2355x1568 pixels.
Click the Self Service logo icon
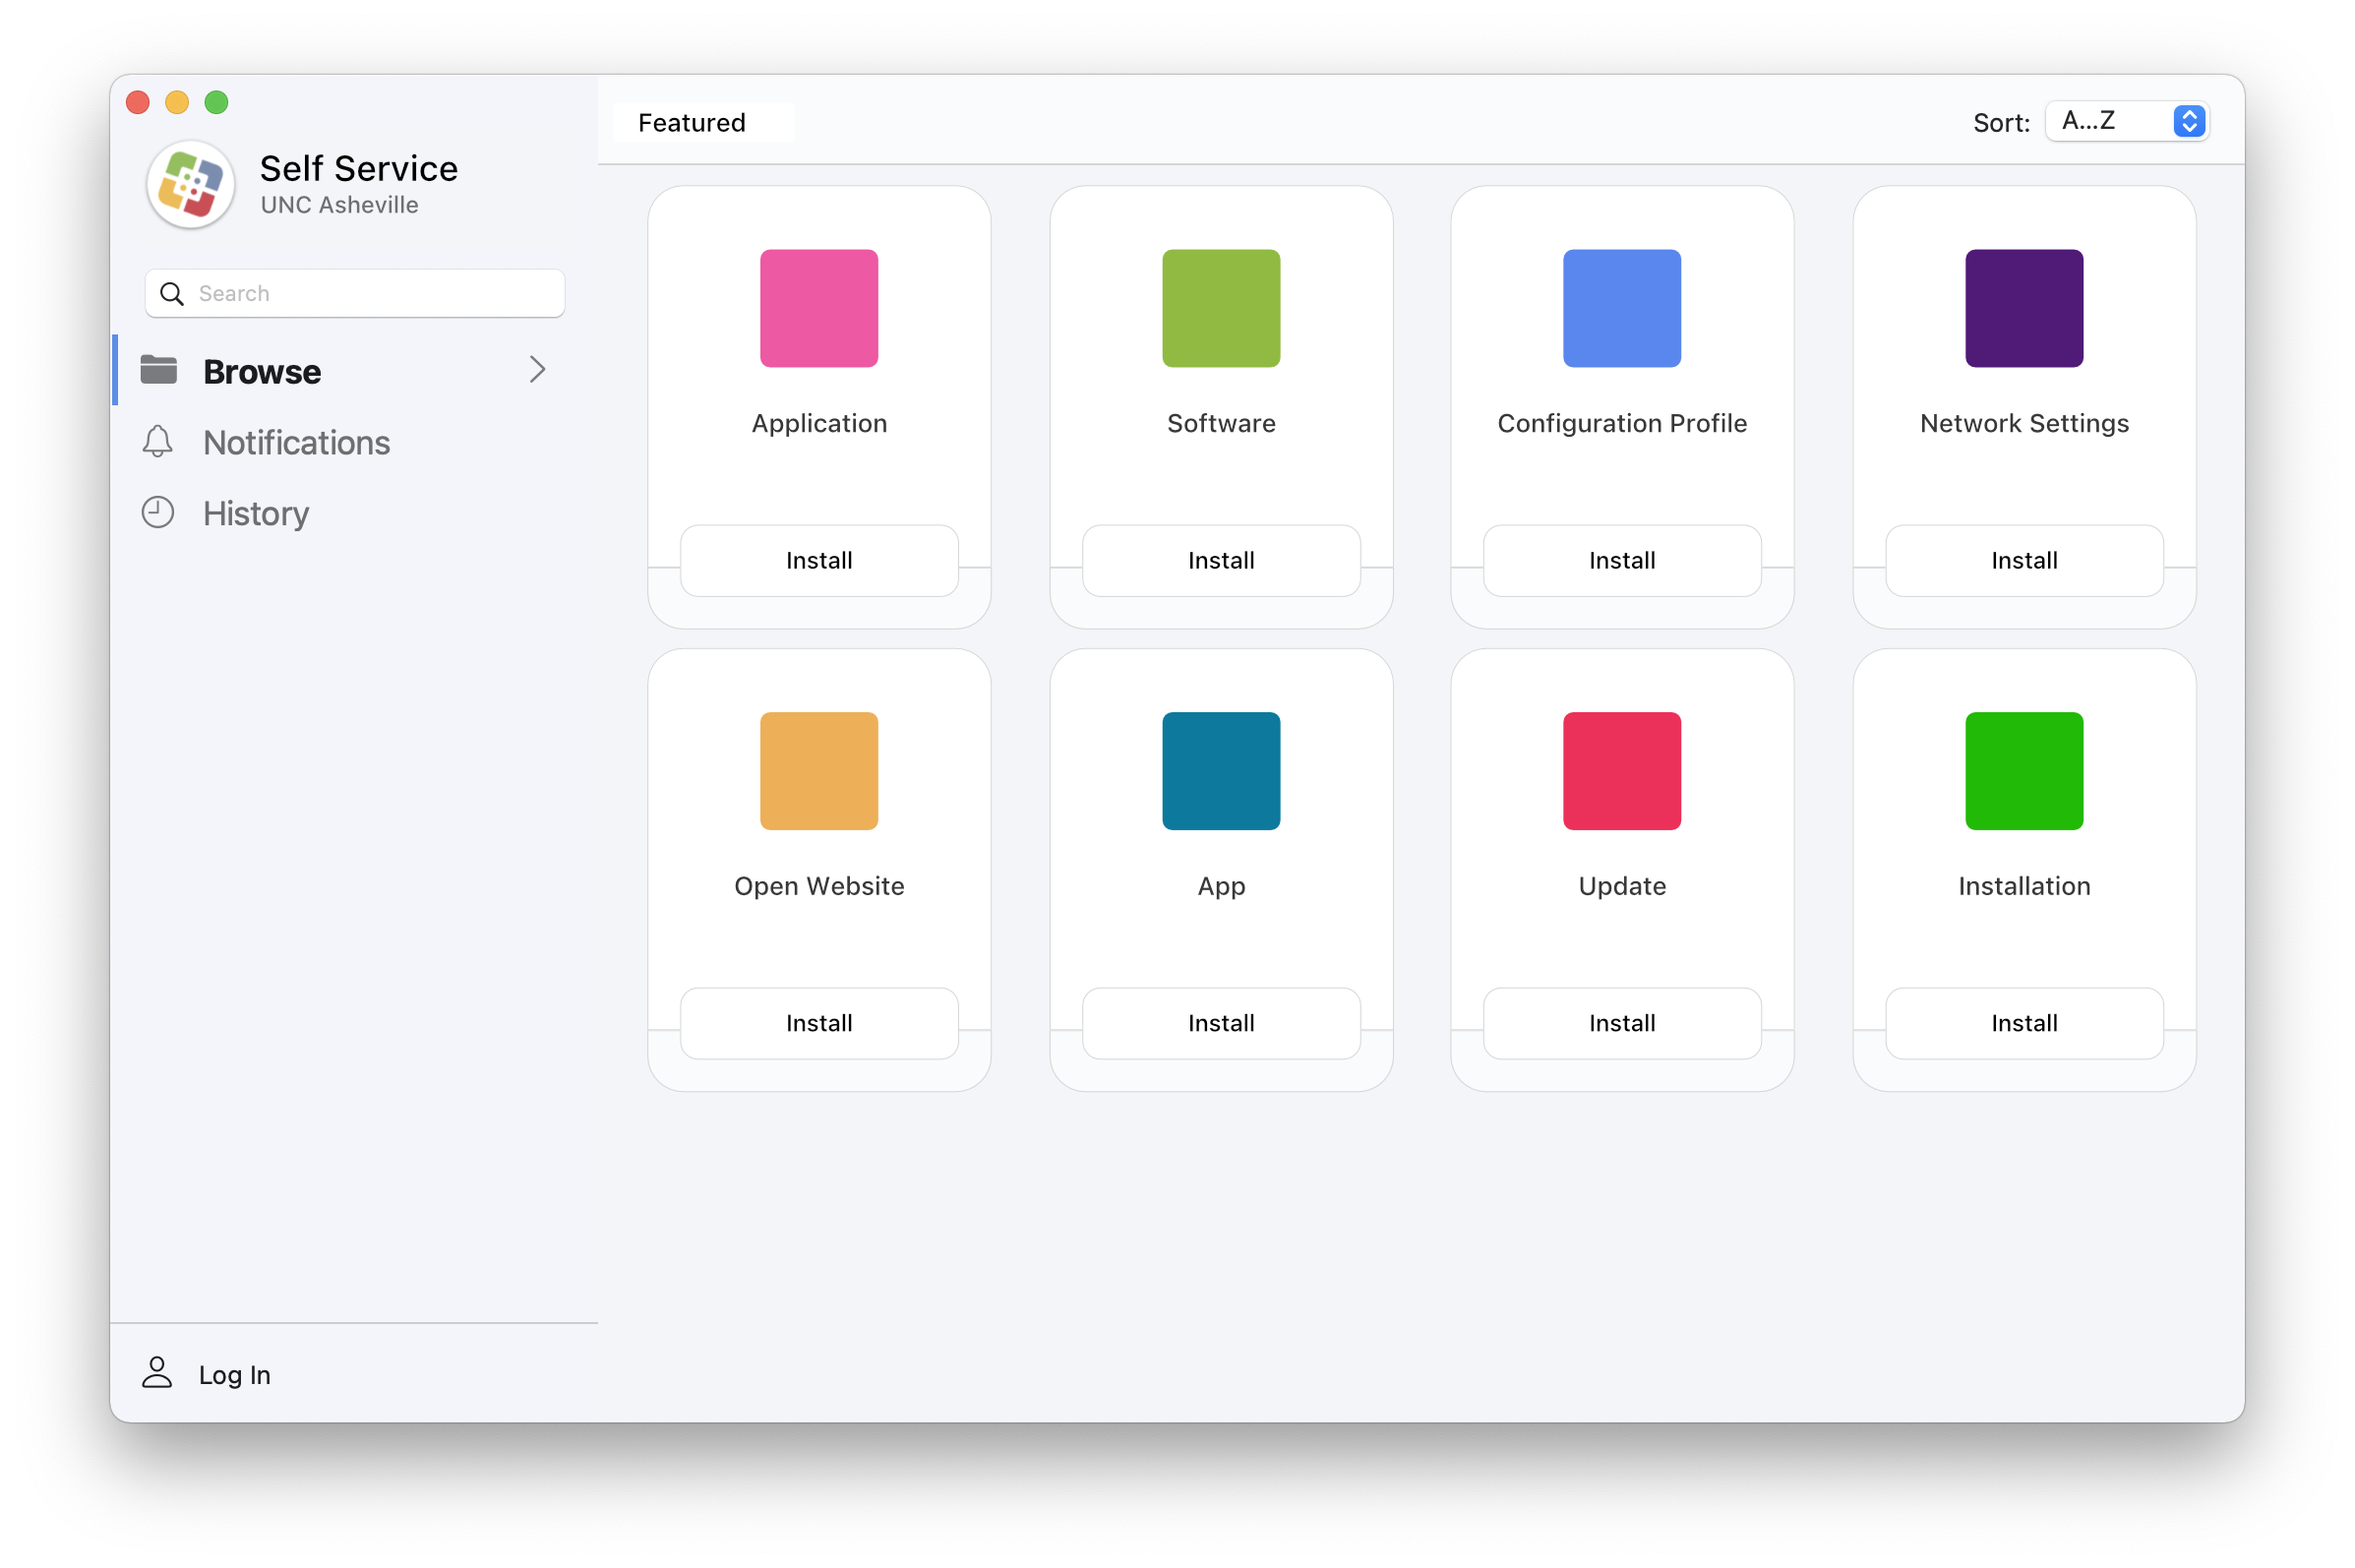191,185
